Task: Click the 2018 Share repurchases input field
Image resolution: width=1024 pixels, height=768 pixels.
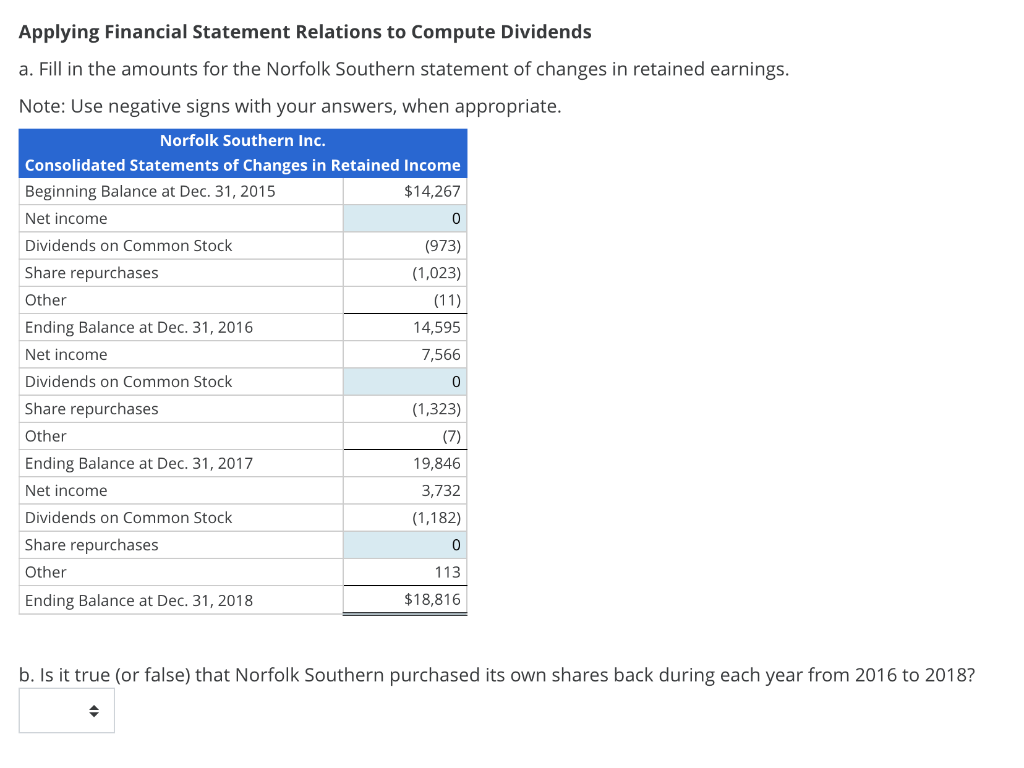Action: [405, 545]
